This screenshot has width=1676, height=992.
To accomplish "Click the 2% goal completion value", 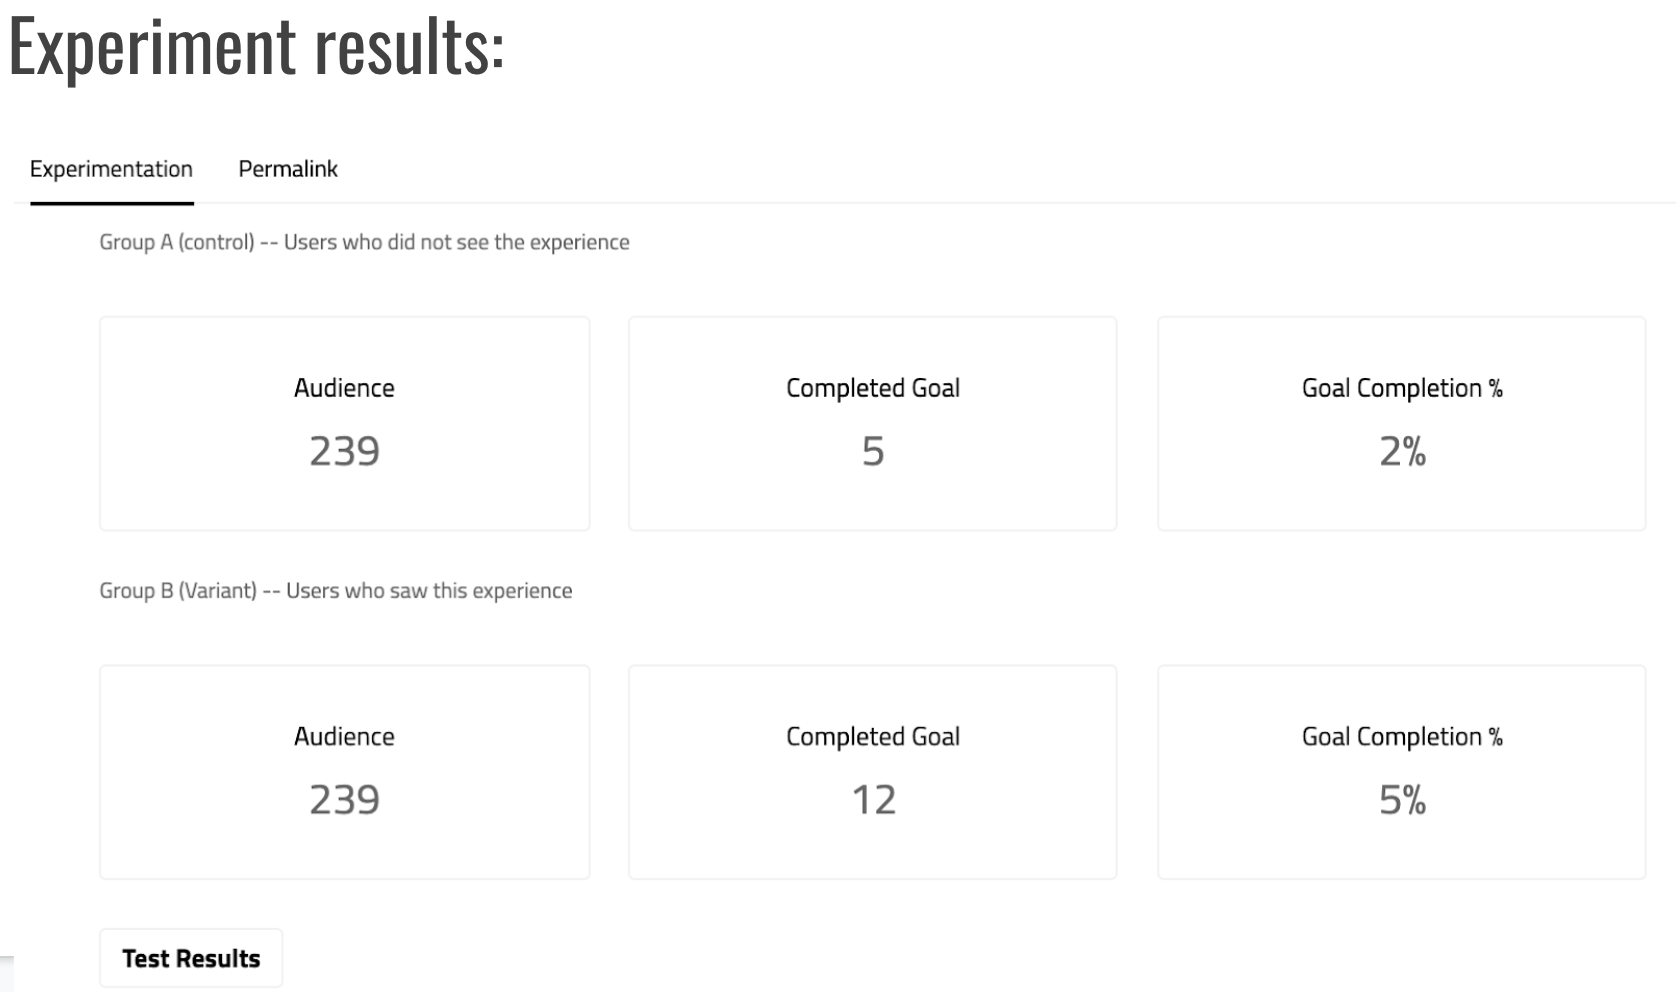I will point(1402,452).
